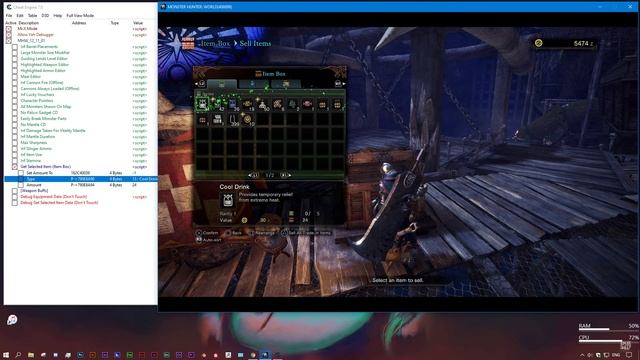Turn on the Max Sharpness cheat
The image size is (640, 360).
pyautogui.click(x=15, y=142)
